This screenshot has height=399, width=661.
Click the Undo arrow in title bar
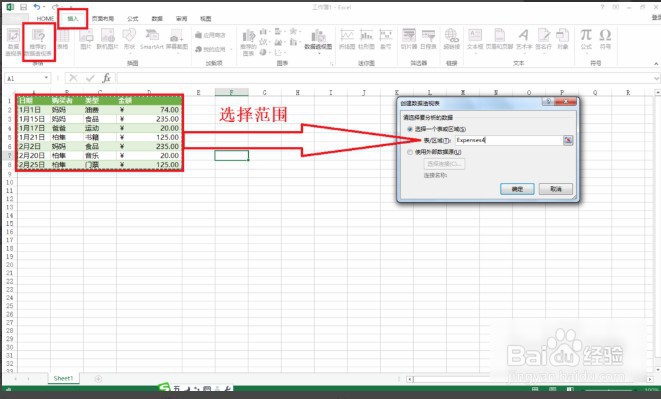coord(37,7)
